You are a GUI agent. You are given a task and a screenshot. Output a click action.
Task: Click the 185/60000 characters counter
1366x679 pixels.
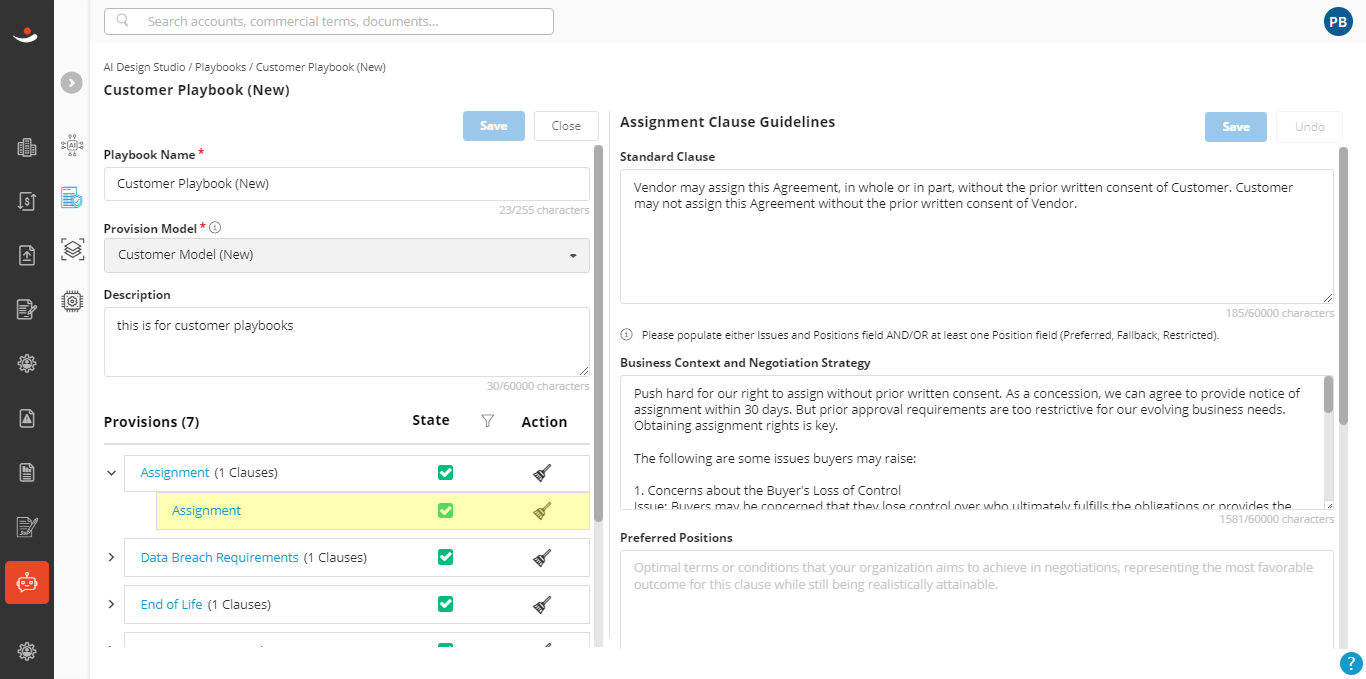point(1280,313)
